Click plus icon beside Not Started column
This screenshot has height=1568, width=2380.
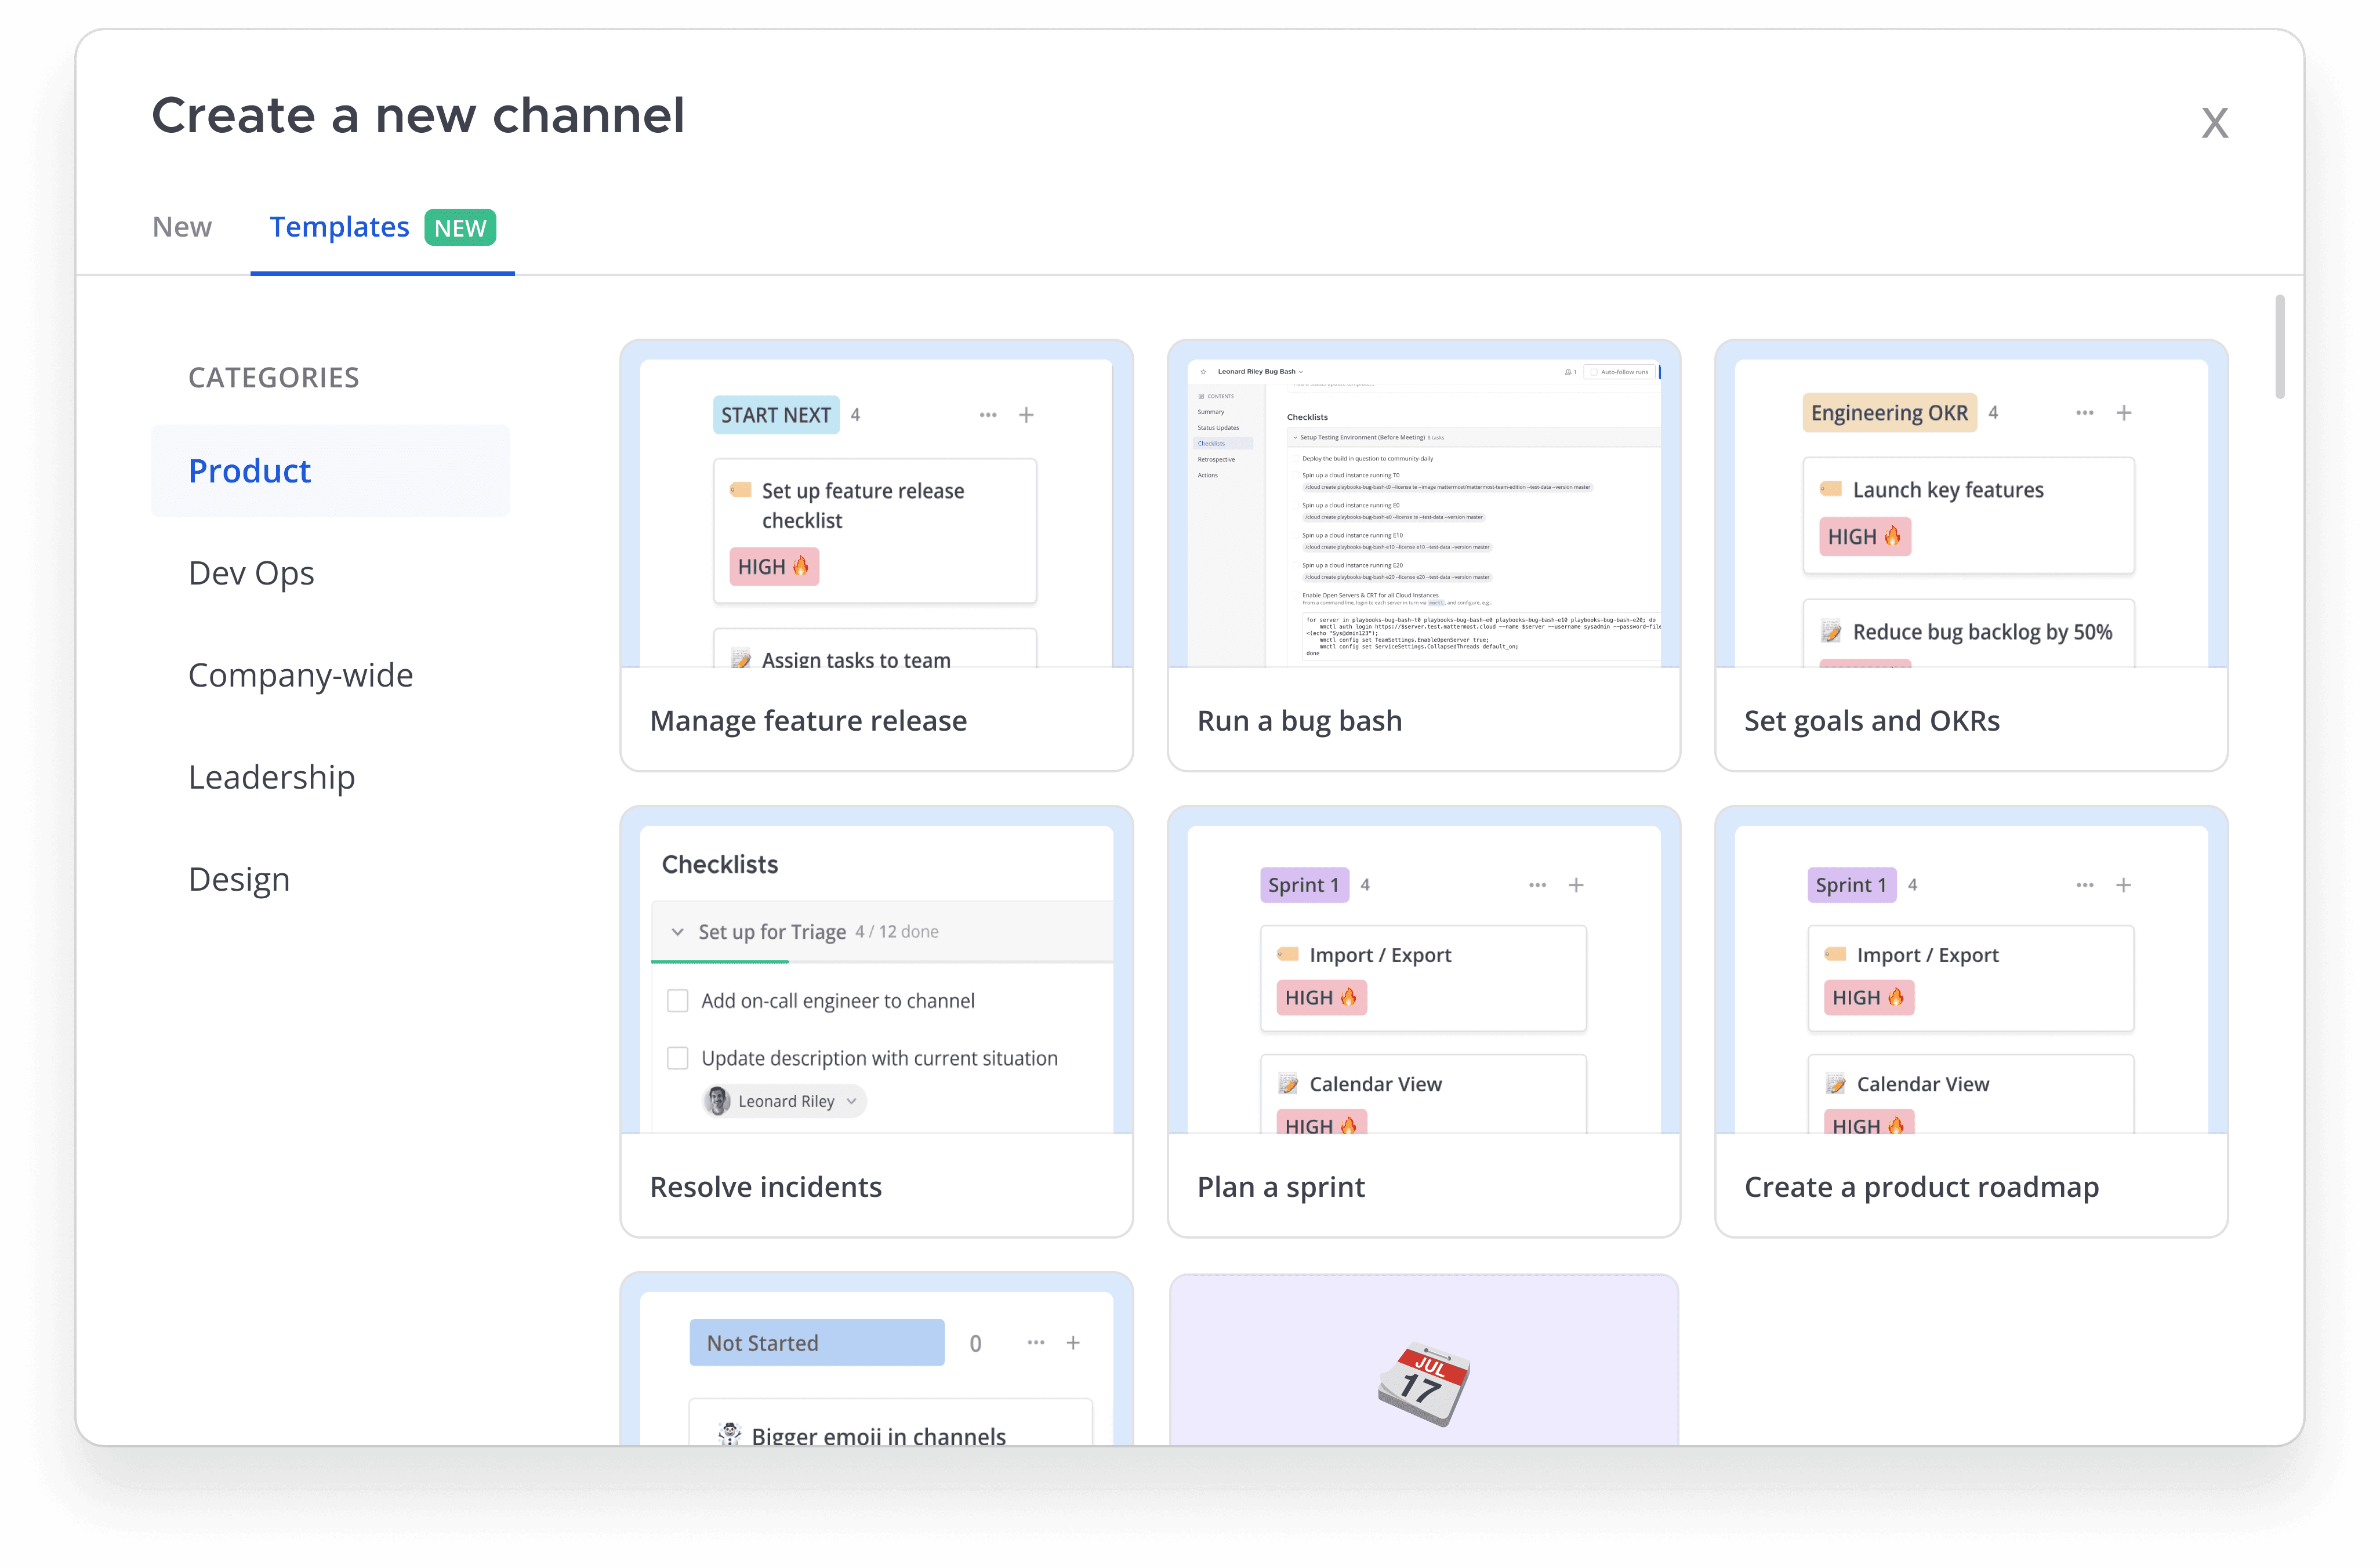(1073, 1343)
